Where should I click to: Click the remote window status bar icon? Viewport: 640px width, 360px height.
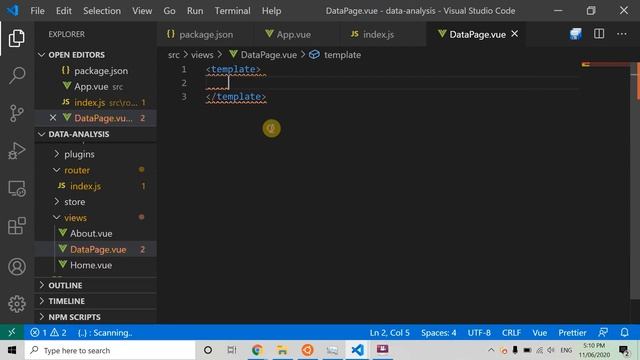12,333
